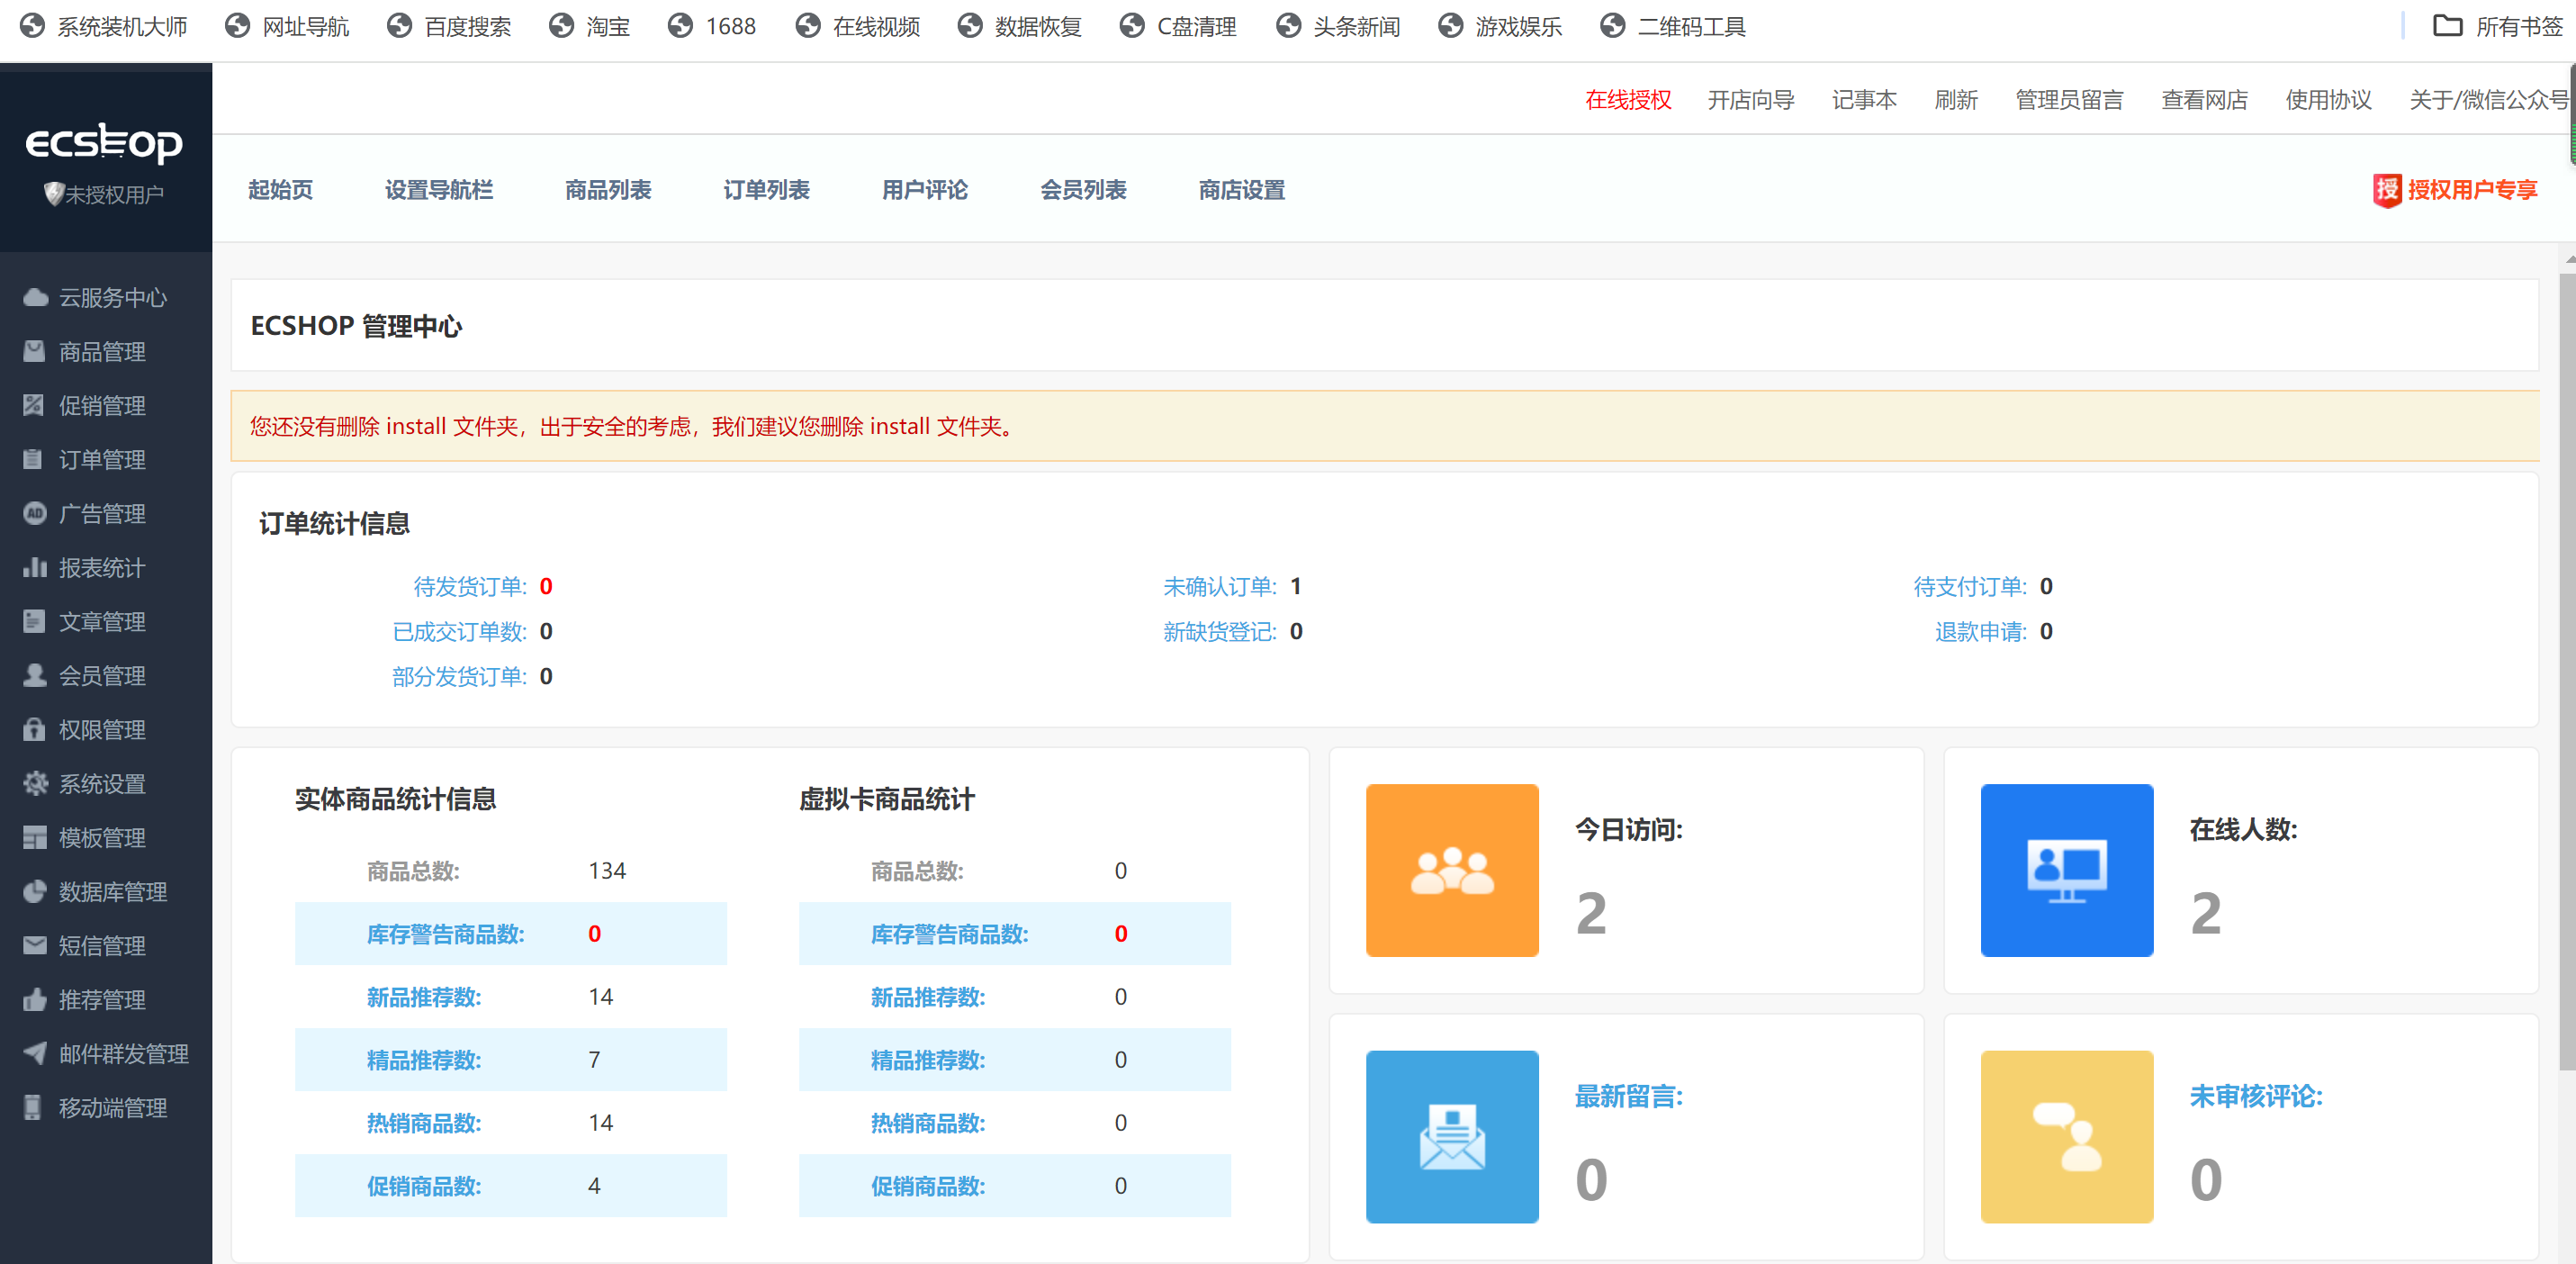Click the 数据库管理 pie icon

pyautogui.click(x=35, y=891)
